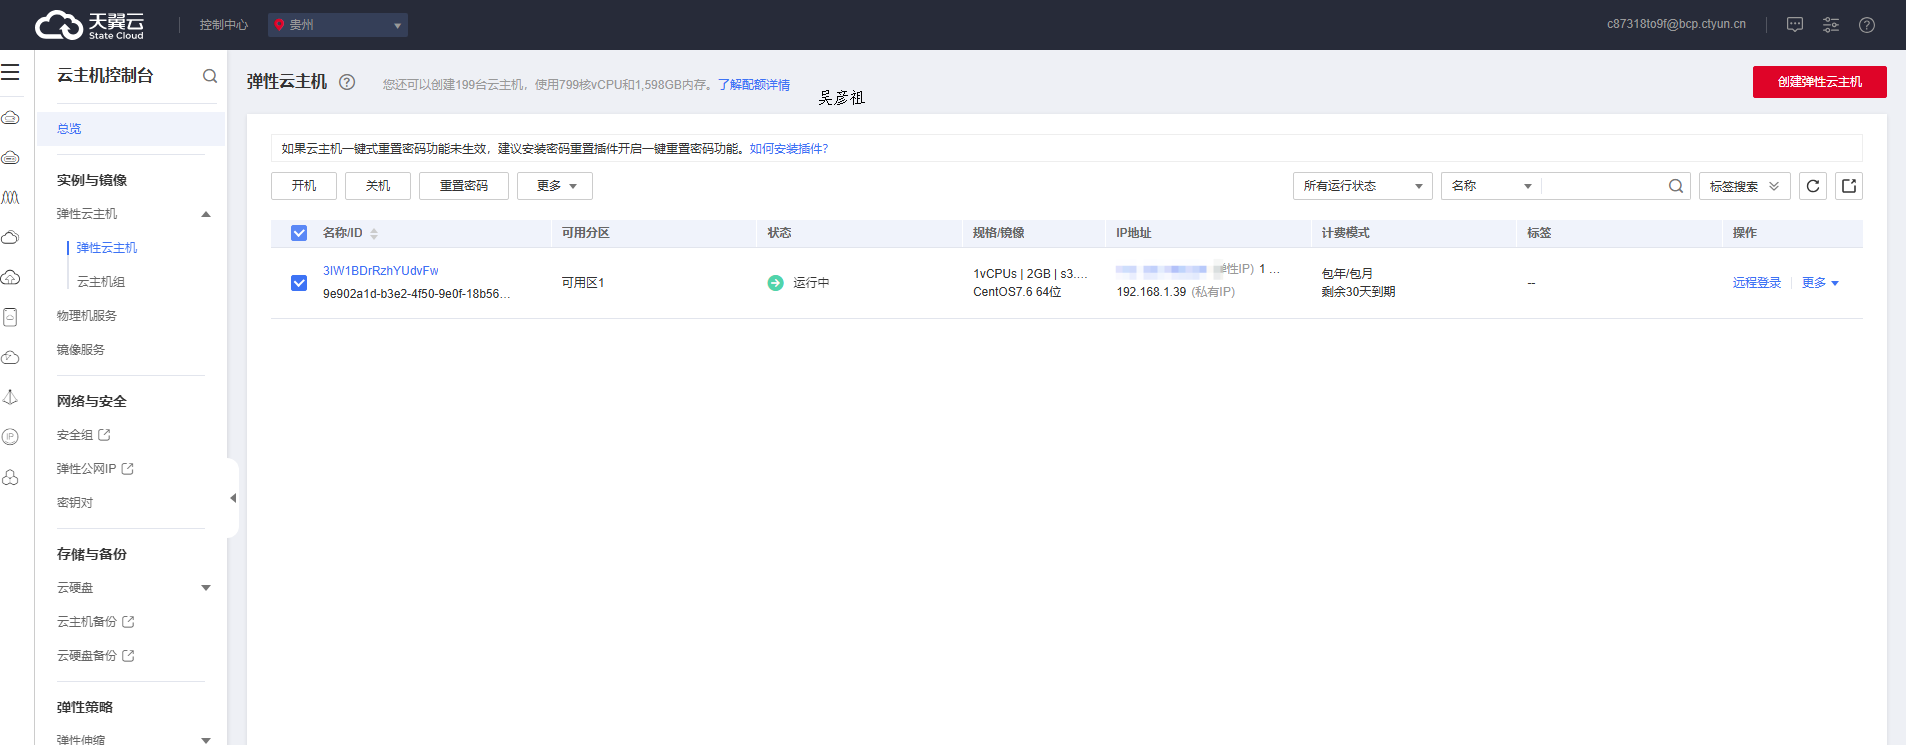Toggle the select-all checkbox in table header

[x=299, y=233]
